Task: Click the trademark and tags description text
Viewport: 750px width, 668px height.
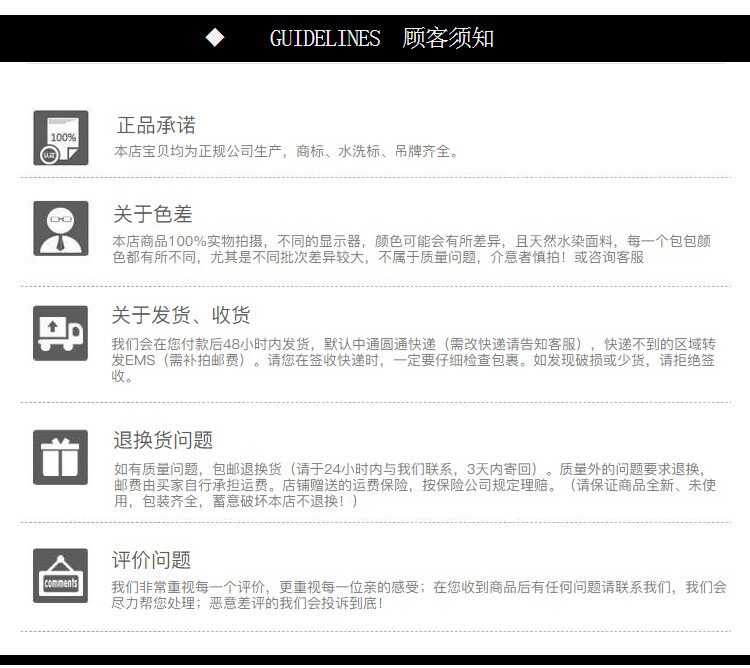Action: pos(286,152)
